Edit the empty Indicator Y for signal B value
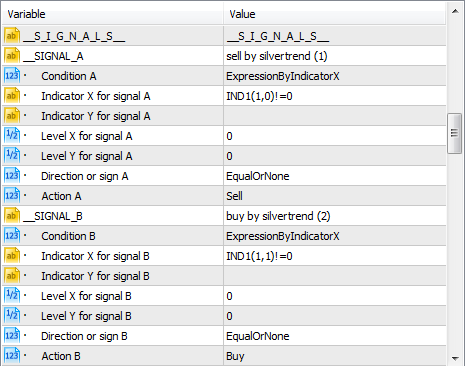This screenshot has width=465, height=366. point(335,276)
